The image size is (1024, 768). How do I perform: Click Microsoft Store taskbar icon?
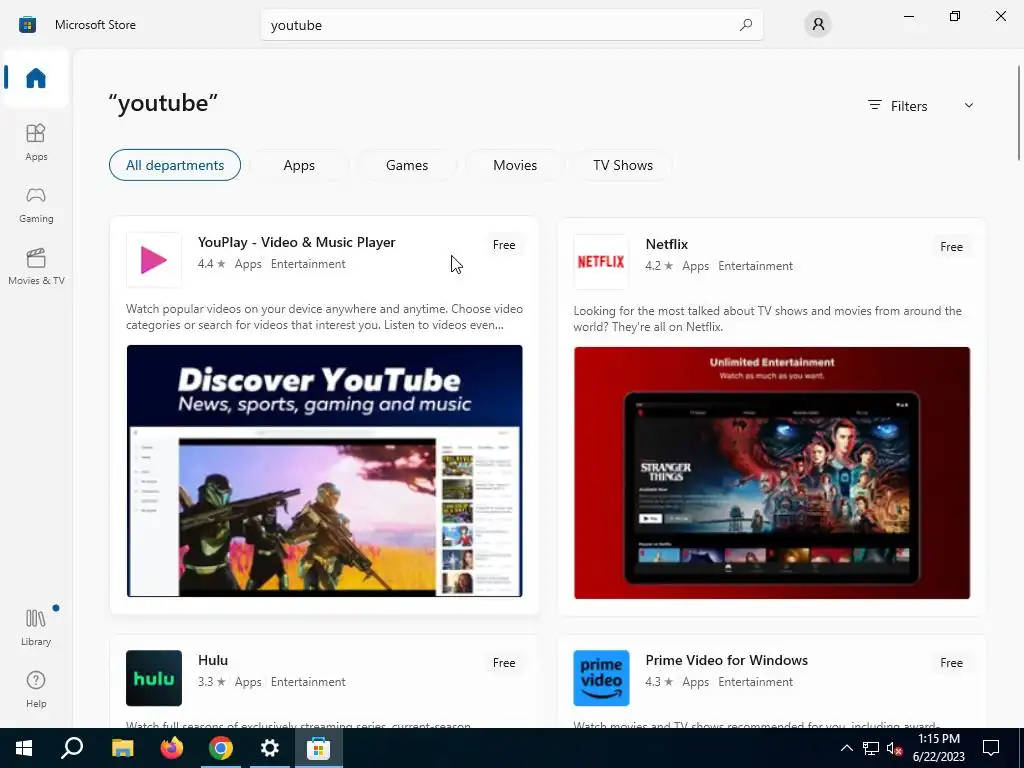click(319, 748)
